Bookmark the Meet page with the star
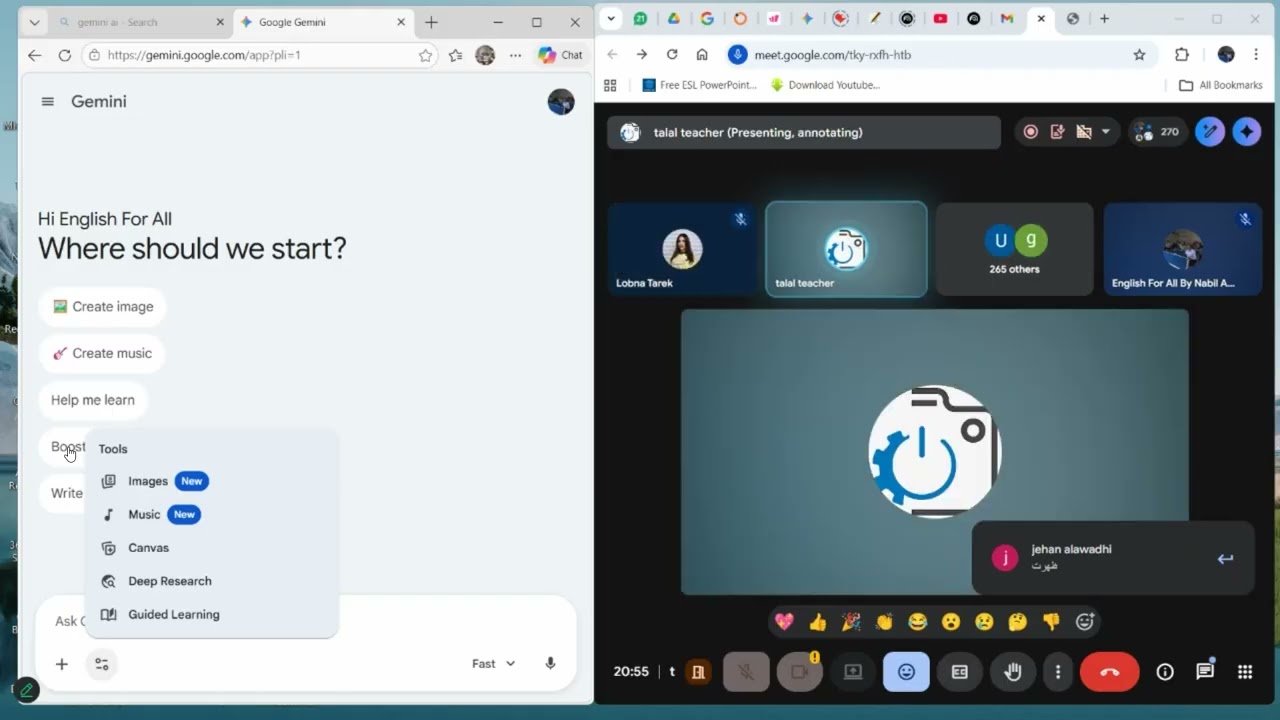Image resolution: width=1280 pixels, height=720 pixels. click(1139, 55)
